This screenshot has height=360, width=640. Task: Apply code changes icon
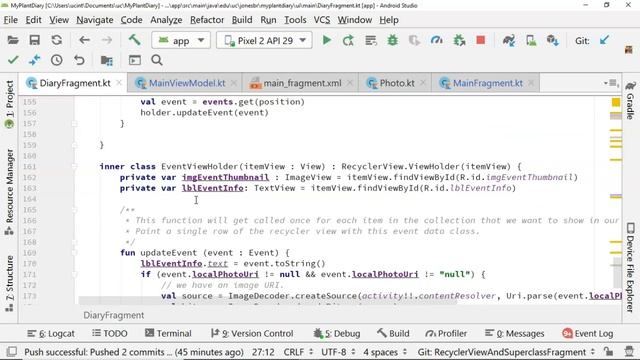[371, 40]
